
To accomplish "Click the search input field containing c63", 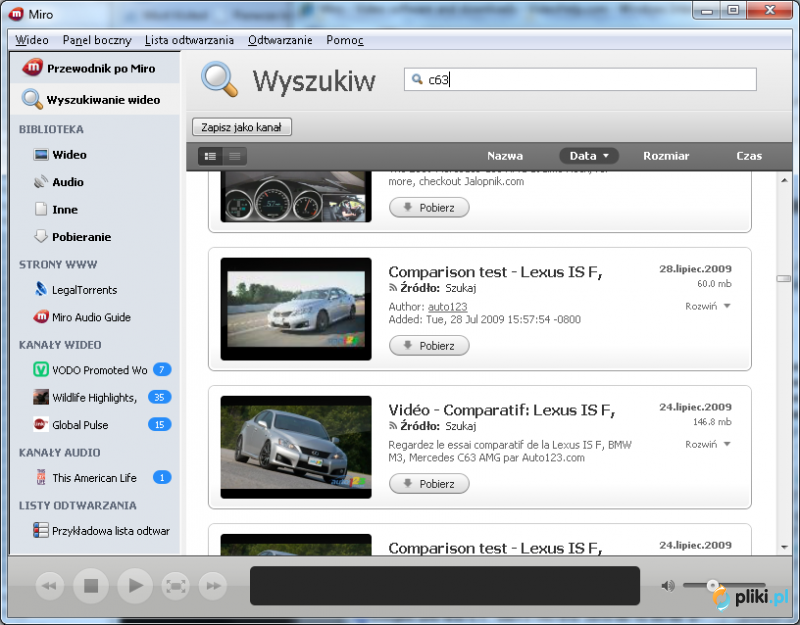I will click(x=580, y=80).
